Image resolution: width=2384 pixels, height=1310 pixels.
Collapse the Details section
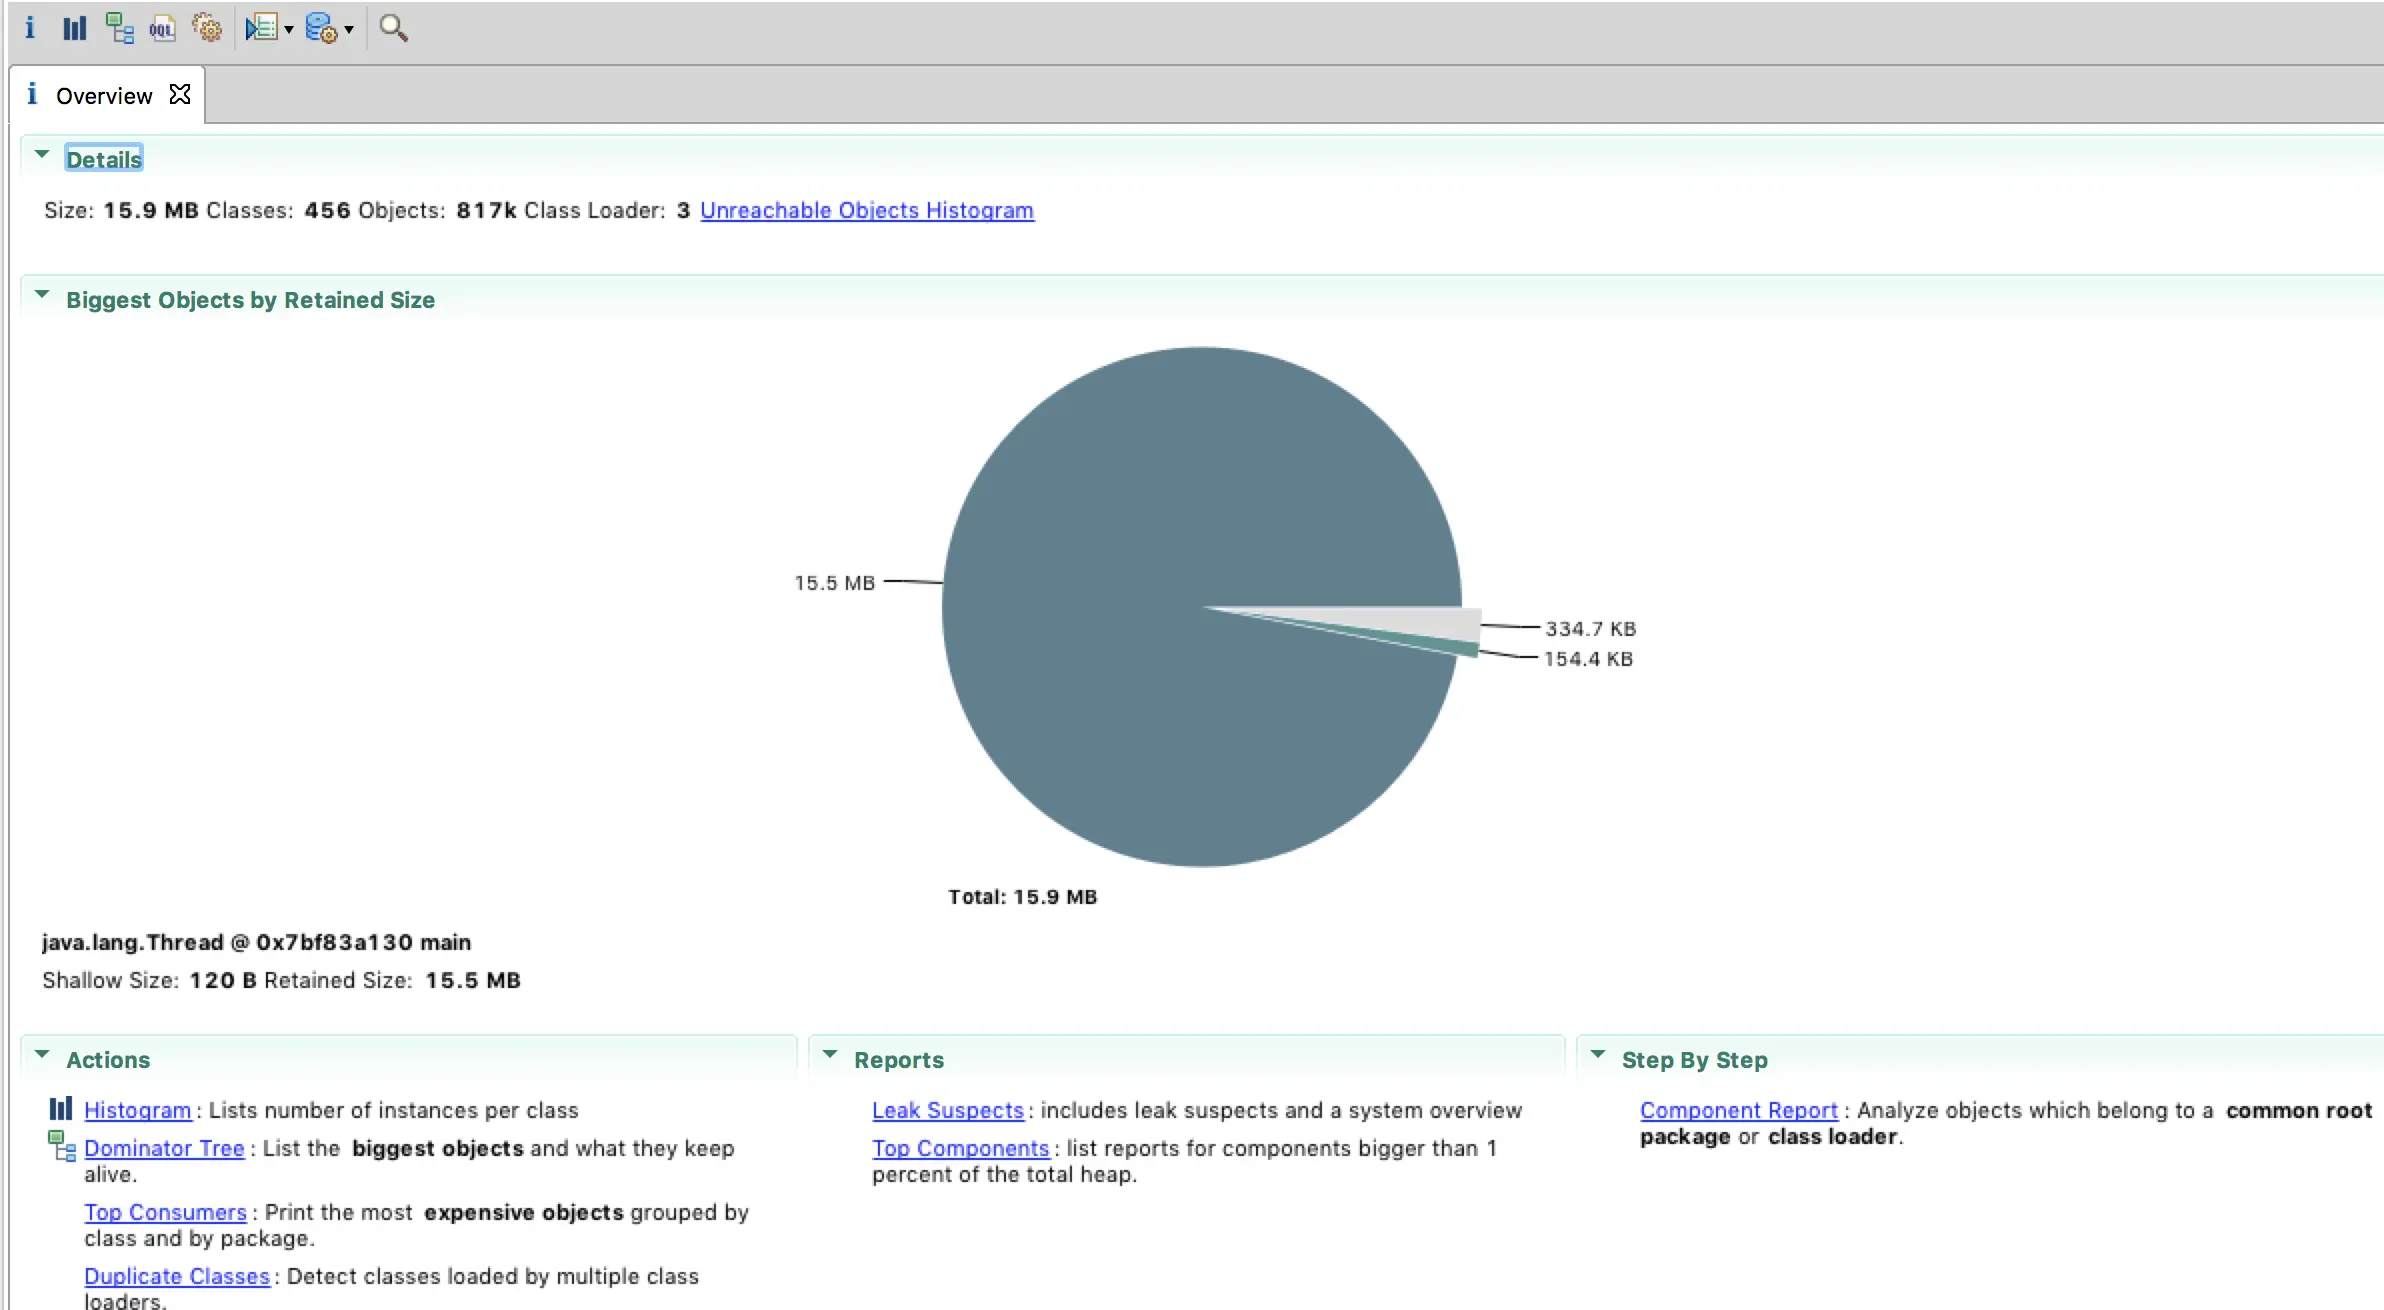[x=42, y=155]
